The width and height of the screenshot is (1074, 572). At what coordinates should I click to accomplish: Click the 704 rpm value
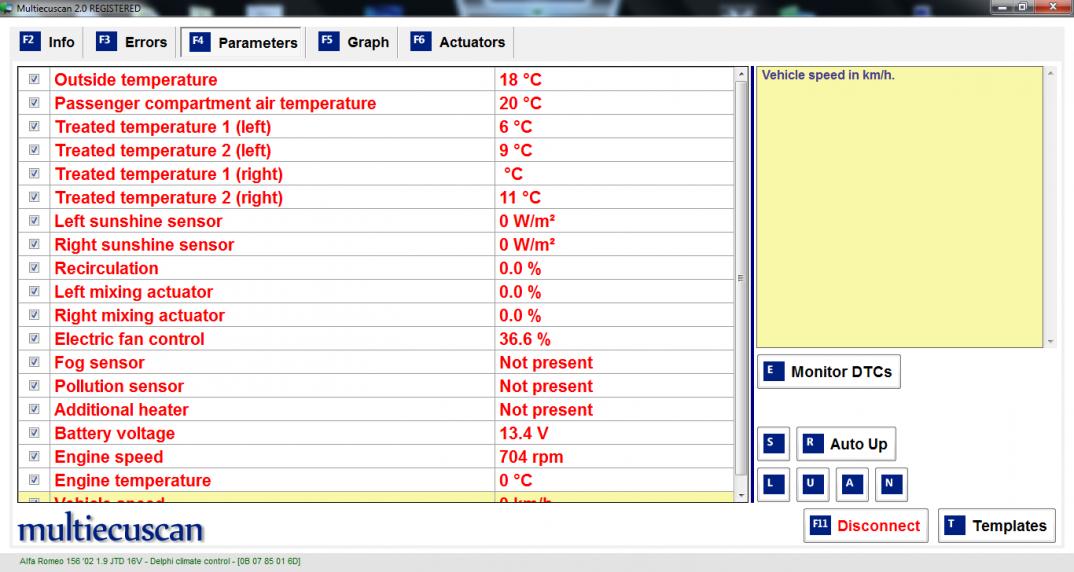point(531,457)
